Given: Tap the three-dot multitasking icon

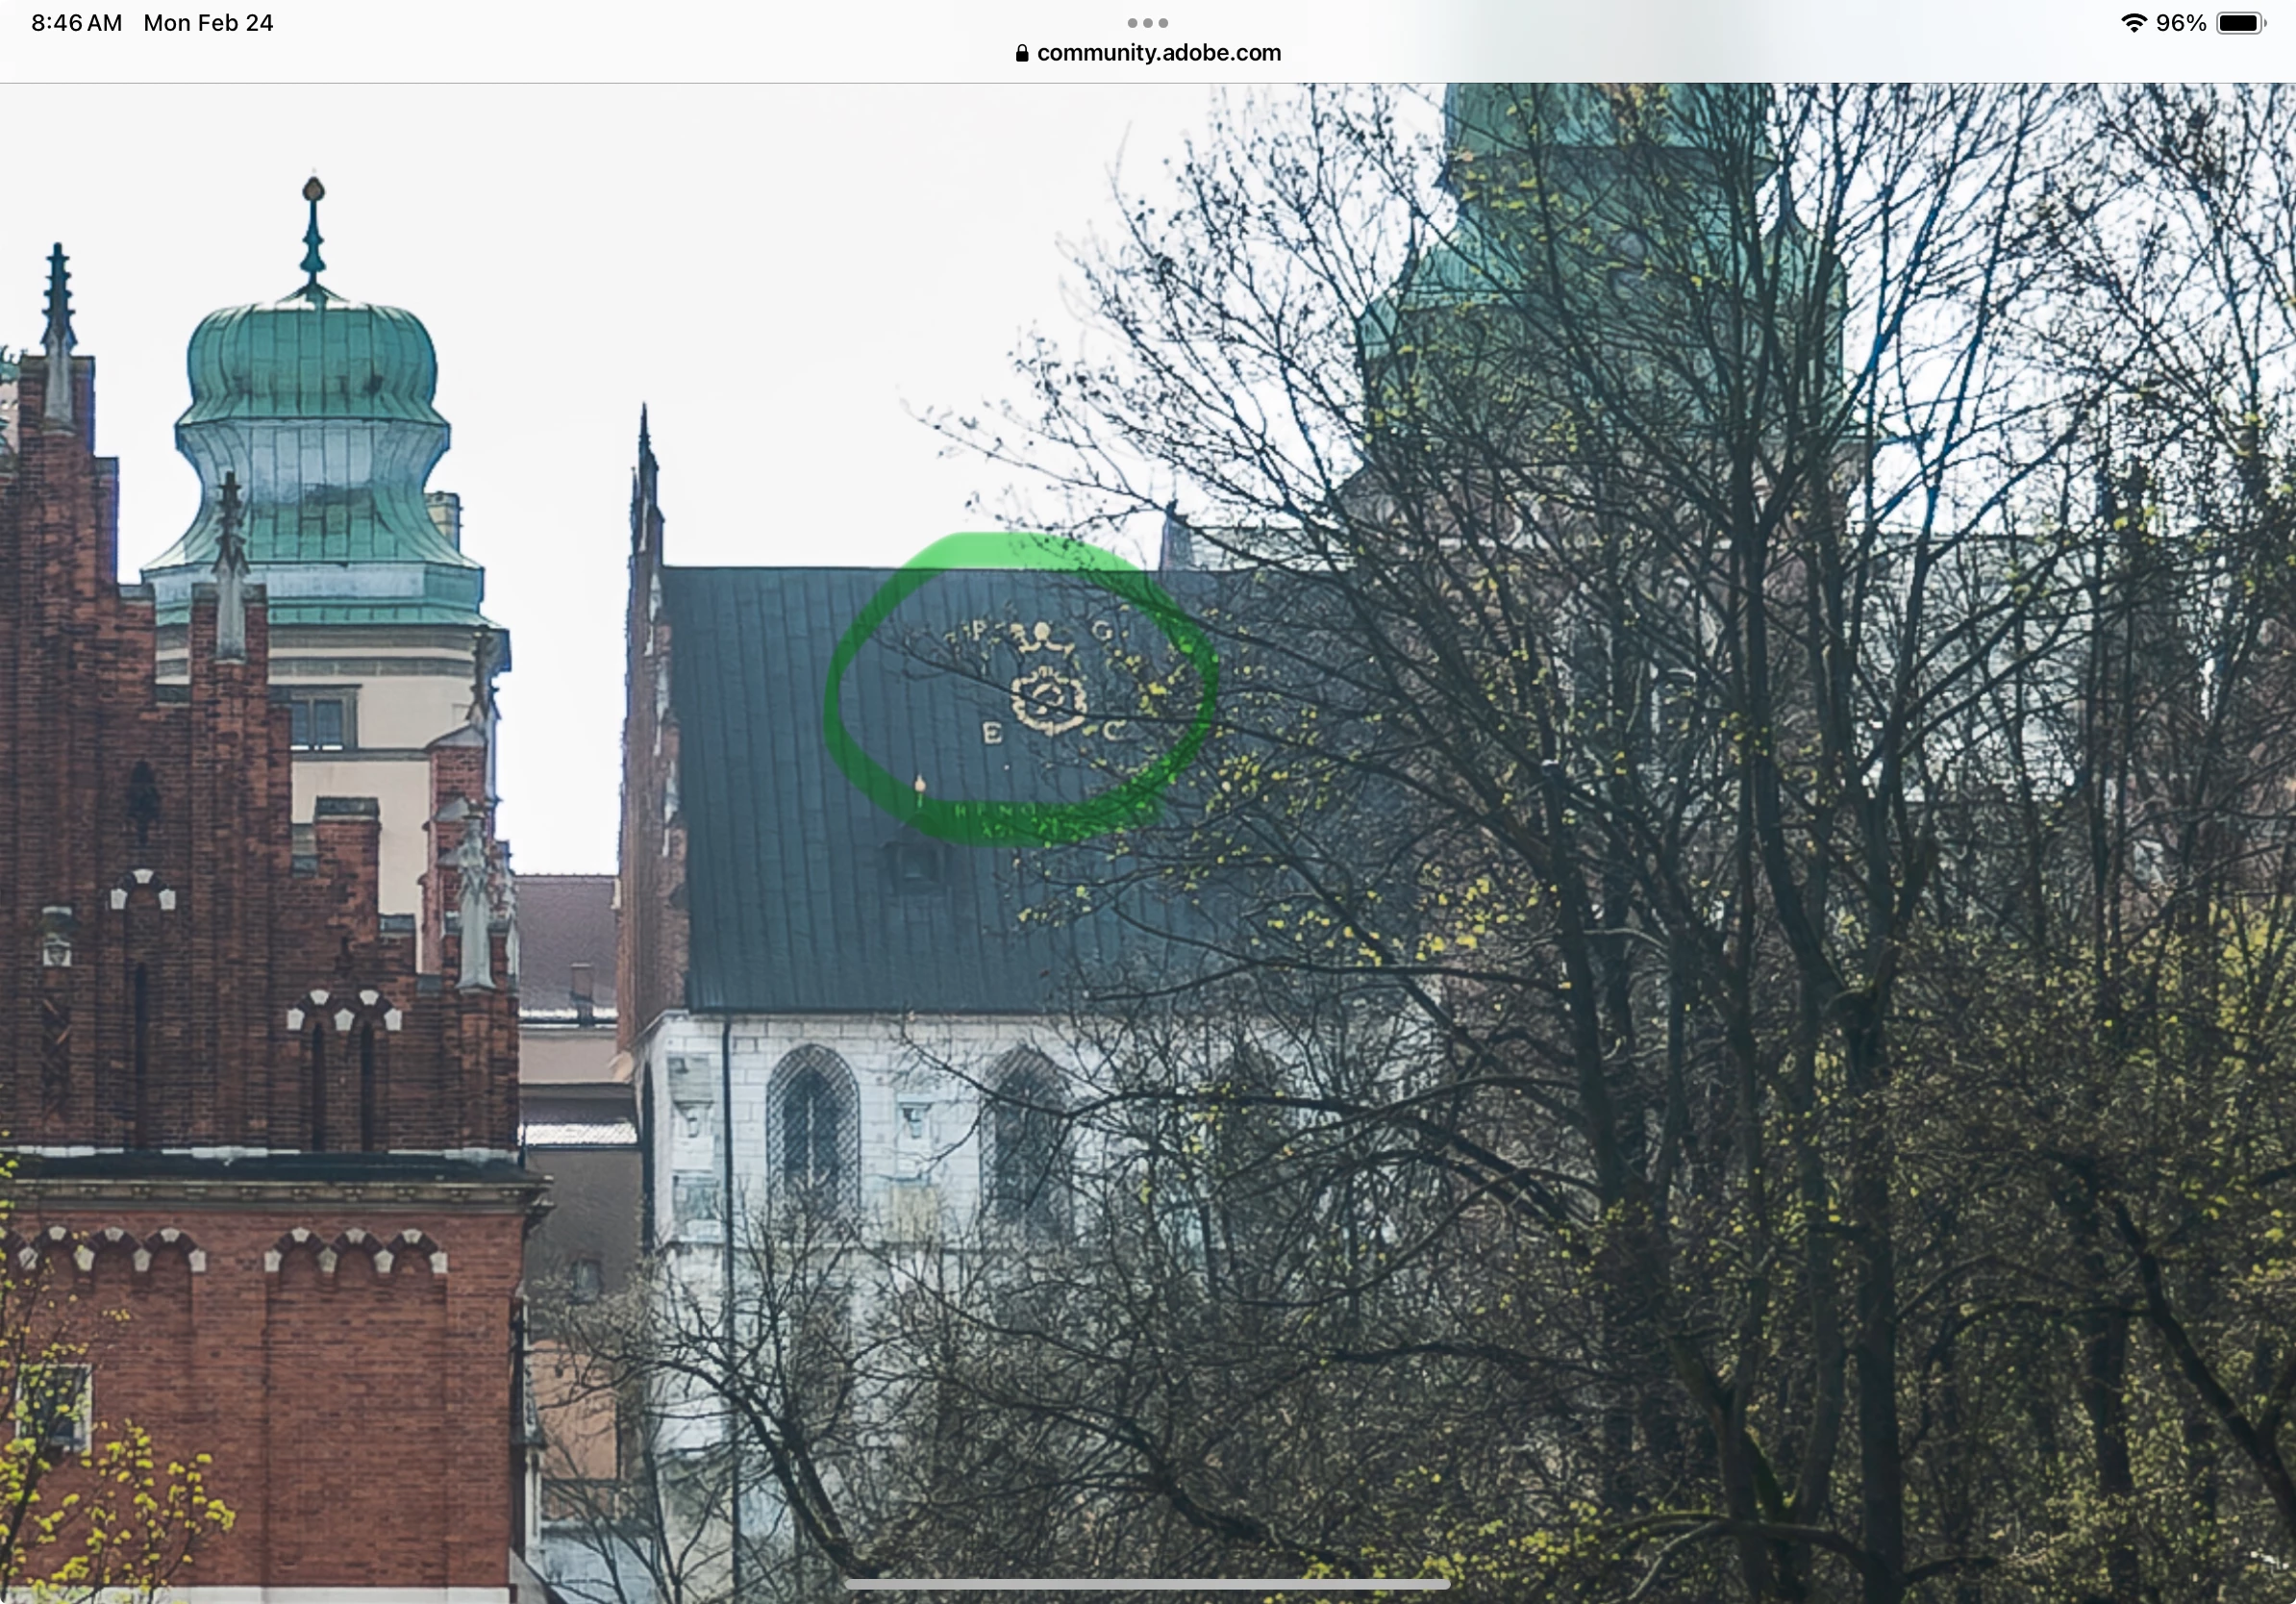Looking at the screenshot, I should (x=1147, y=23).
